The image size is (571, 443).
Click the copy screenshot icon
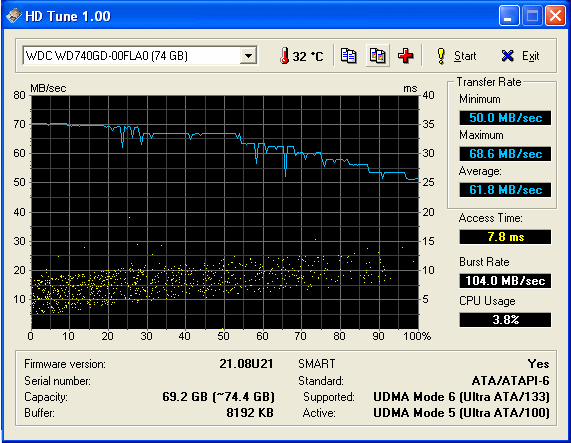(x=378, y=56)
